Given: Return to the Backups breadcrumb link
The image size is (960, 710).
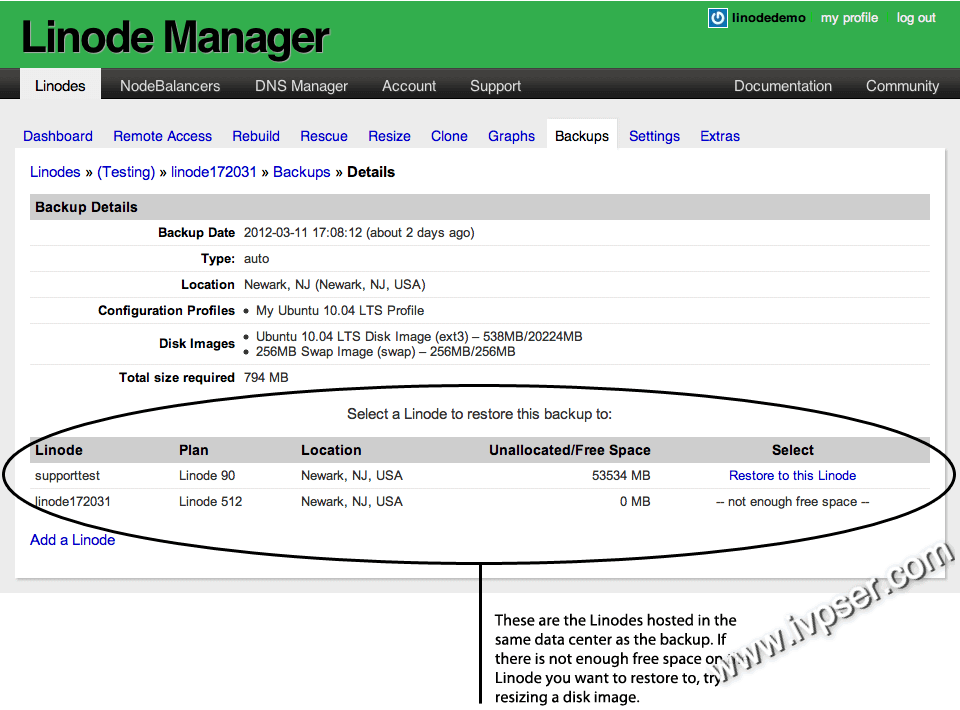Looking at the screenshot, I should tap(302, 172).
